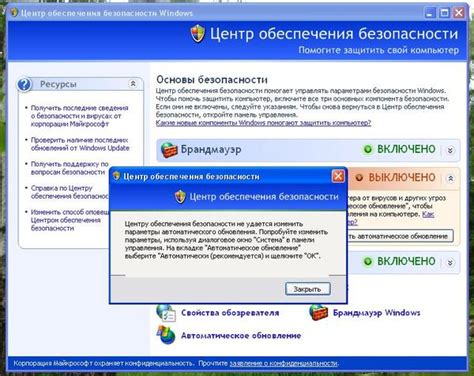
Task: Click the green ВКЛЮЧЕНО status of Брандмауэр
Action: coord(406,149)
